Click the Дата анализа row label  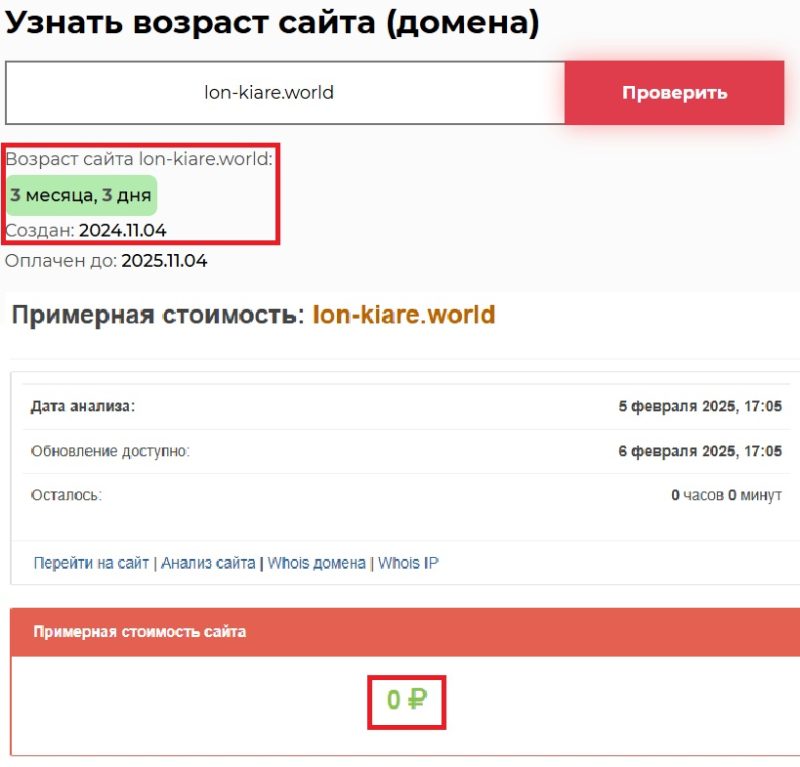83,406
